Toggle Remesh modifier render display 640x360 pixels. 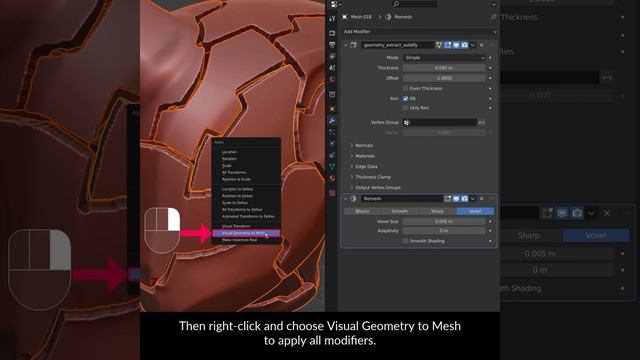pos(464,198)
